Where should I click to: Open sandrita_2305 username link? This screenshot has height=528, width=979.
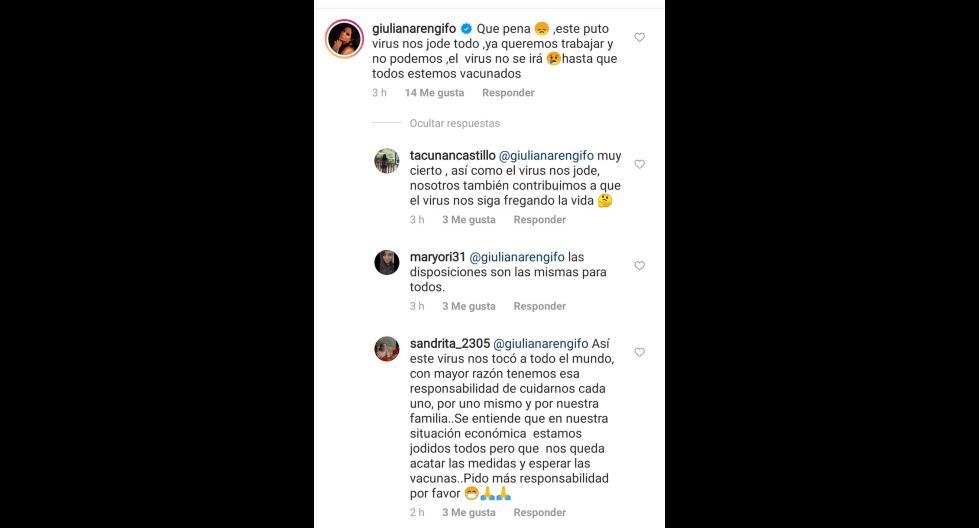point(450,344)
